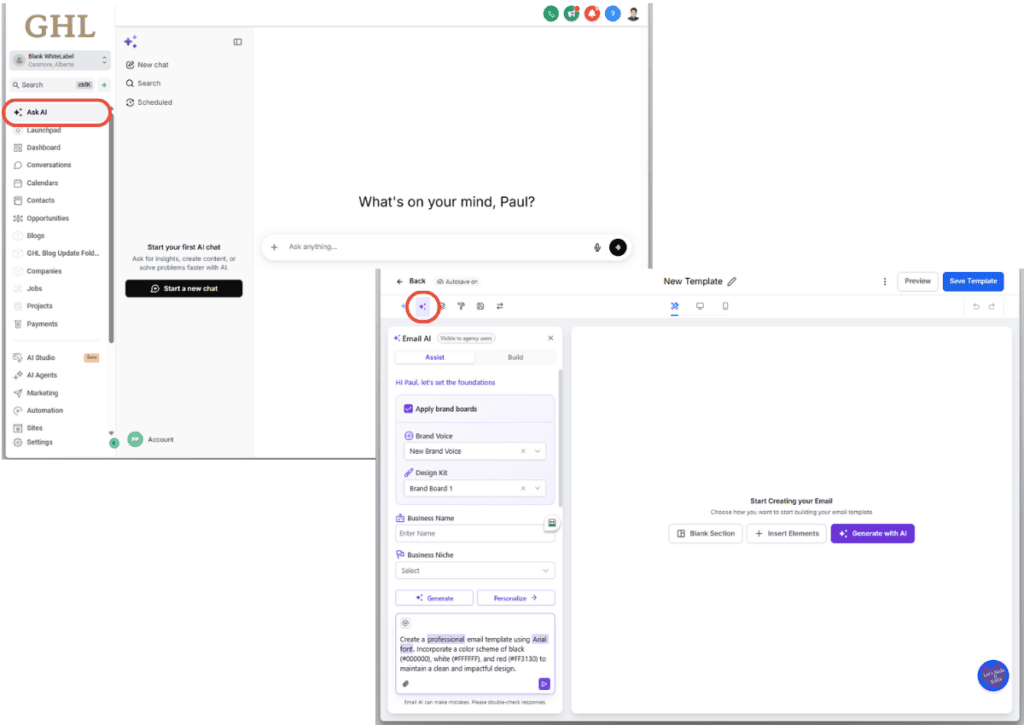Click the Preview button
Screen dimensions: 1024x725
click(918, 282)
